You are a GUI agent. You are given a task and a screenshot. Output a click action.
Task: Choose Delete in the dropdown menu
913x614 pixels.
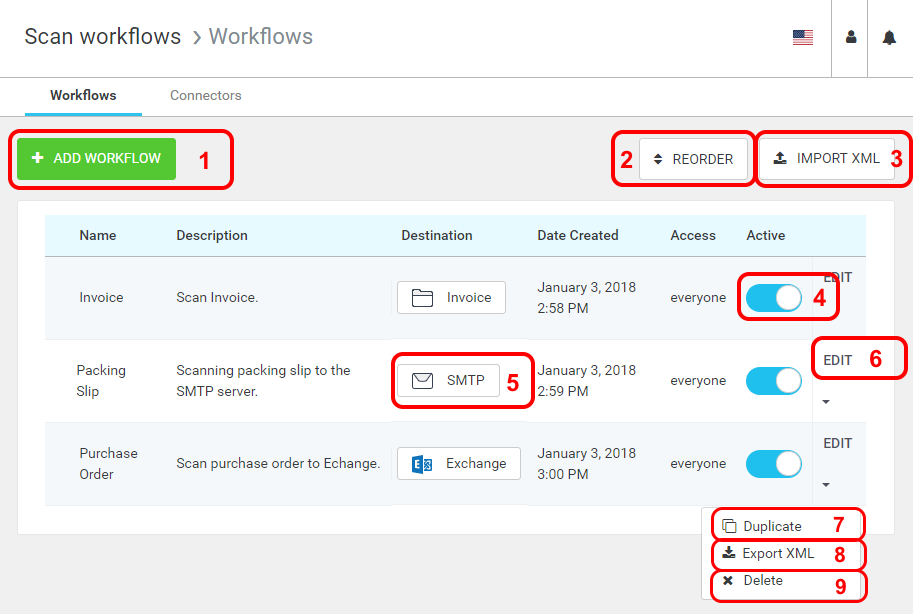(x=763, y=580)
